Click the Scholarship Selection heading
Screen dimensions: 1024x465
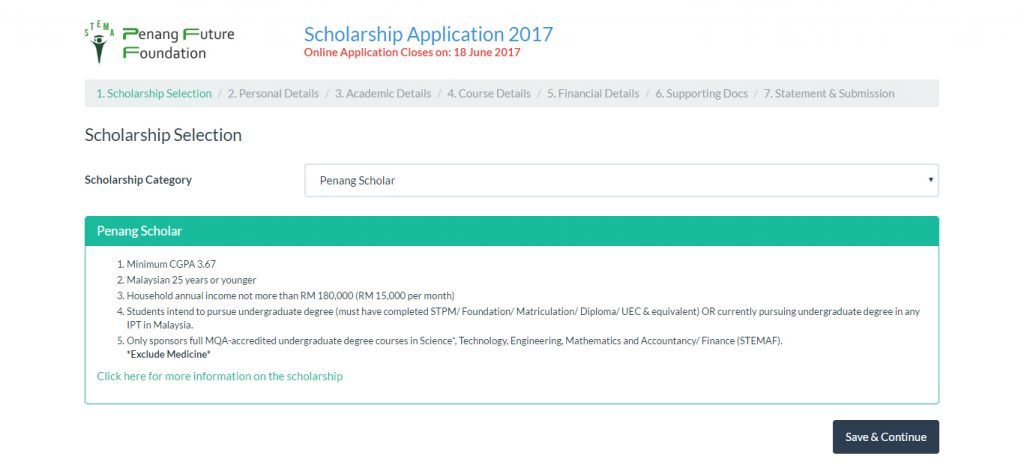[x=163, y=135]
